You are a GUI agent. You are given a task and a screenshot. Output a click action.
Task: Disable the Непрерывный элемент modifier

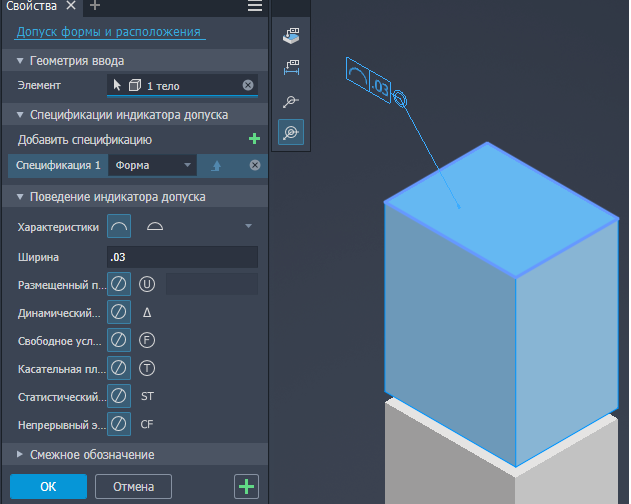[119, 424]
